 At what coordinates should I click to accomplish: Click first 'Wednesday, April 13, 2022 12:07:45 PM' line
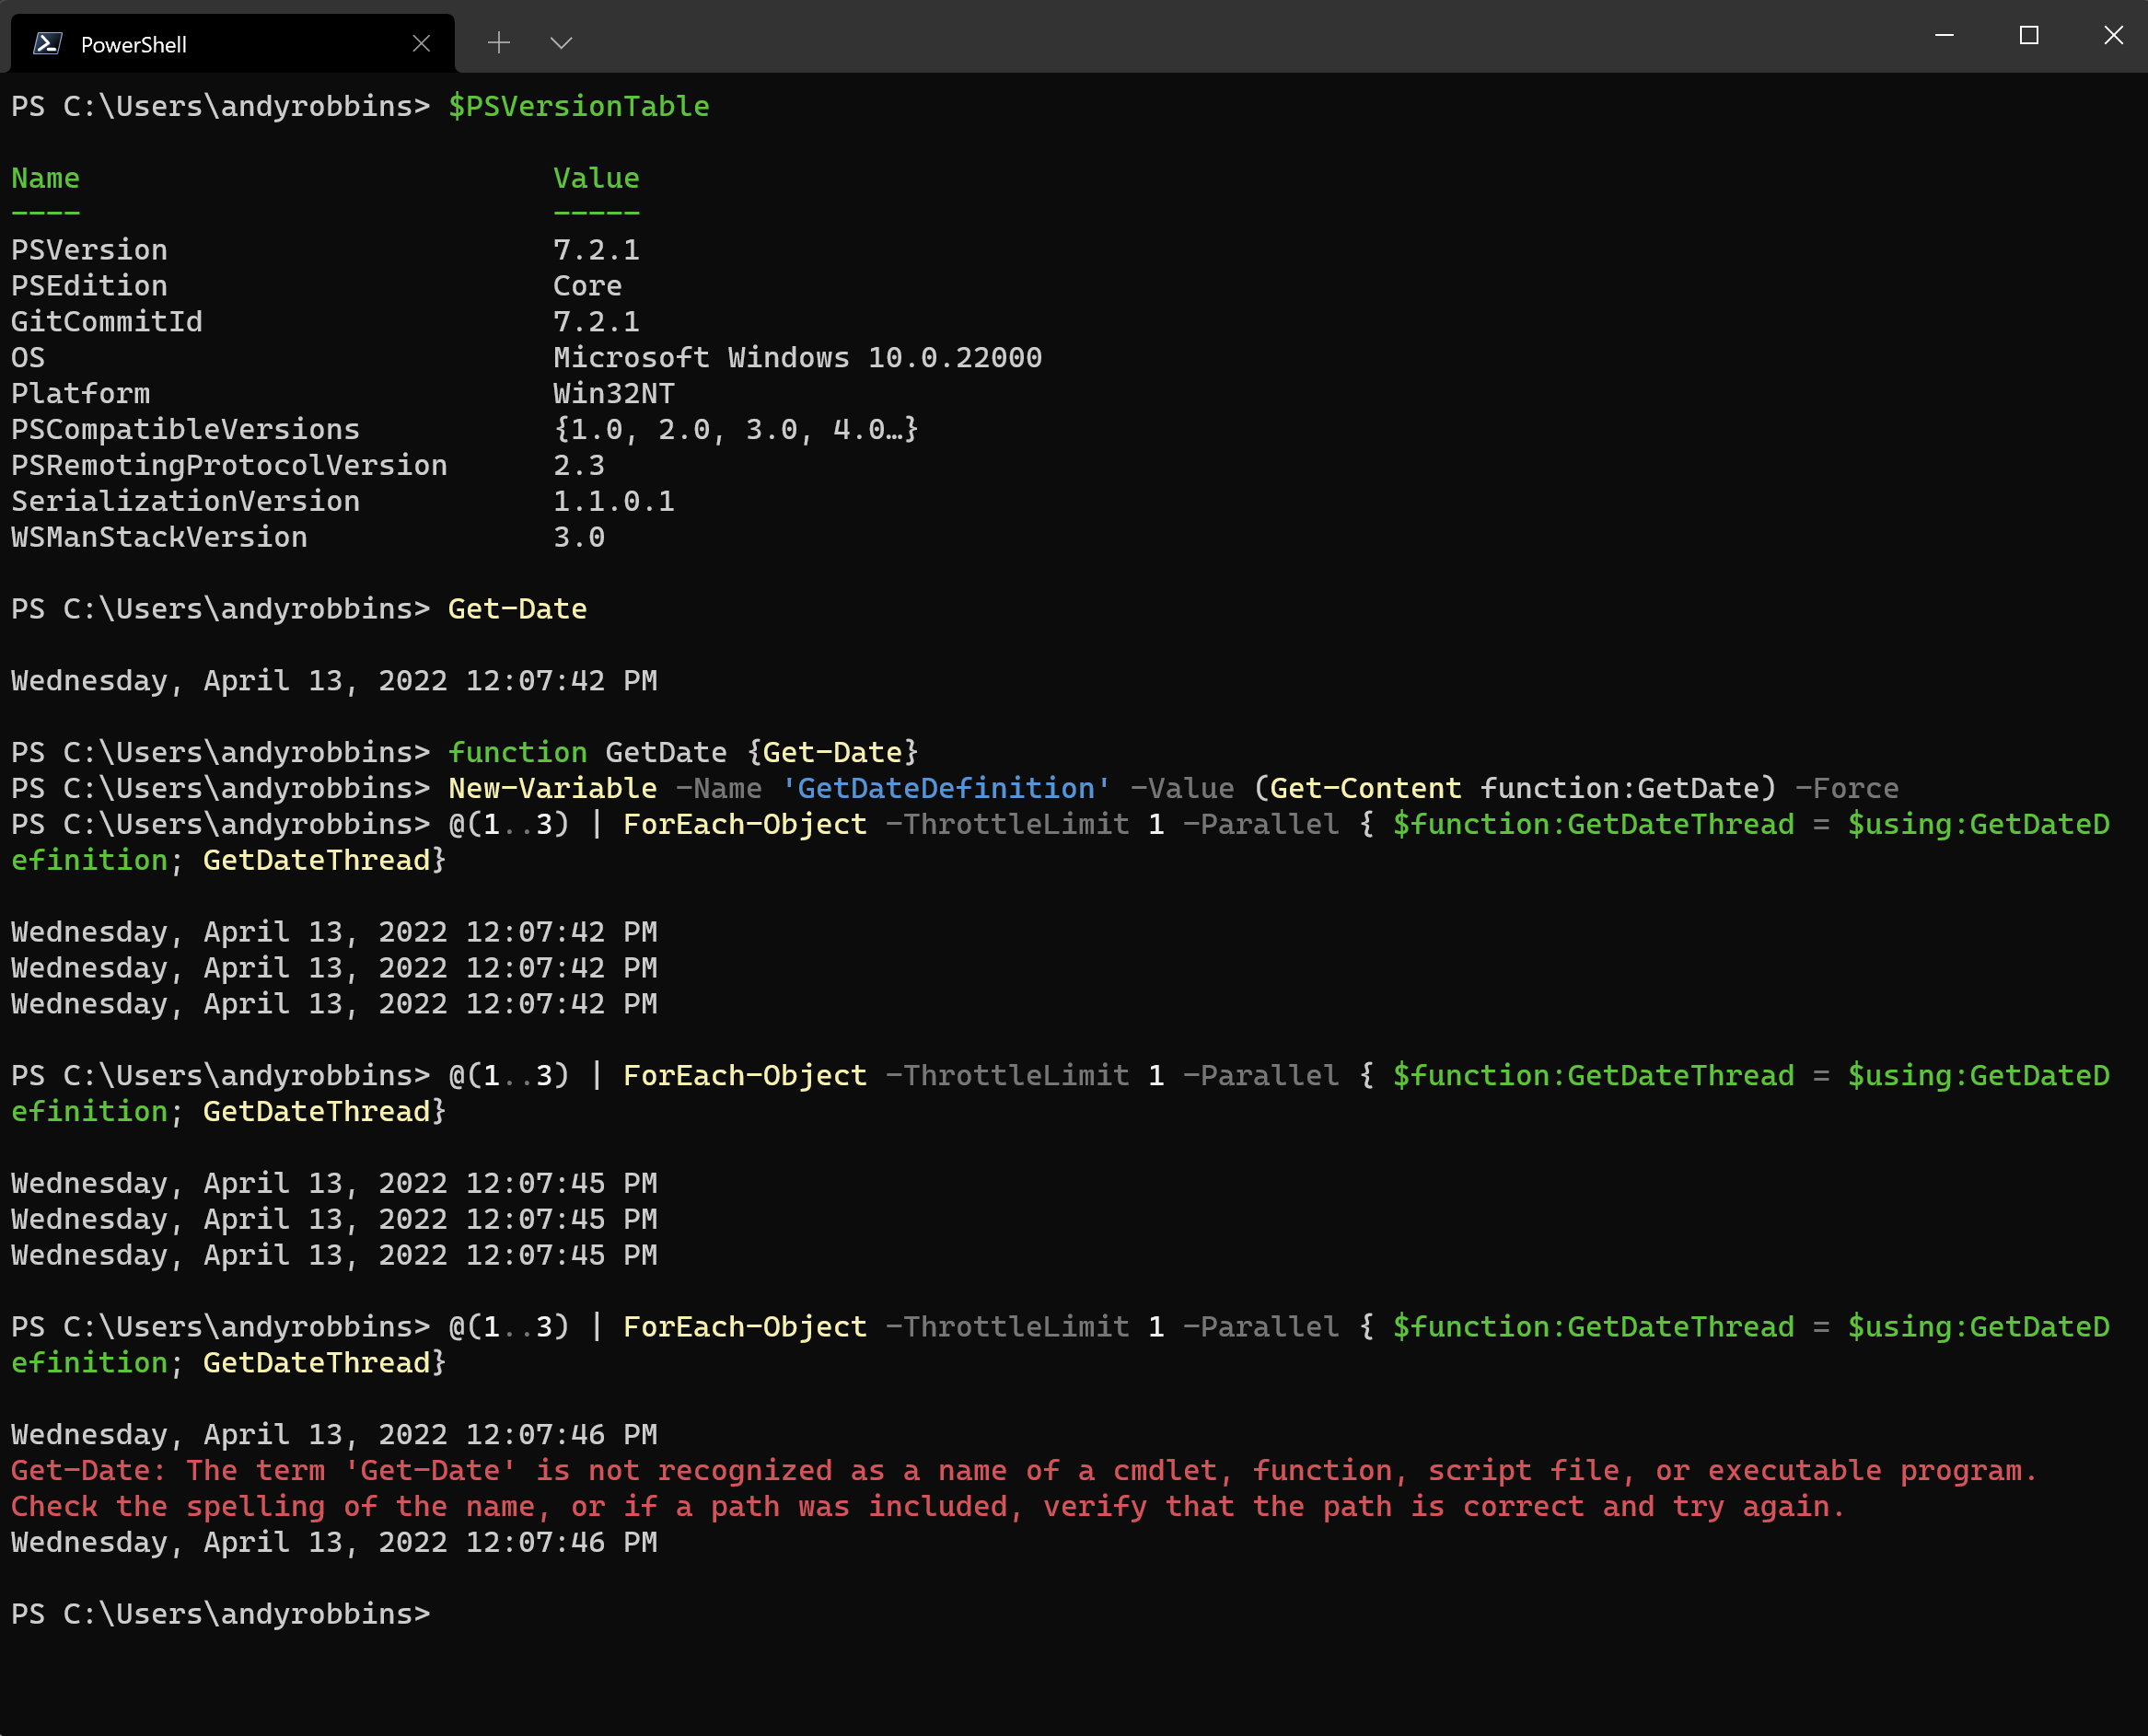pyautogui.click(x=334, y=1184)
